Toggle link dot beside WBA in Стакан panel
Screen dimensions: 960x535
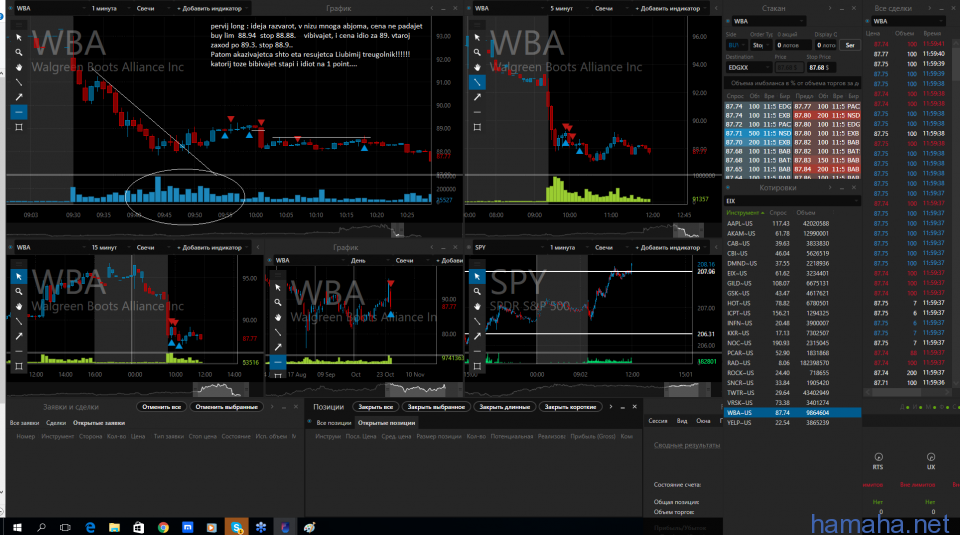729,21
